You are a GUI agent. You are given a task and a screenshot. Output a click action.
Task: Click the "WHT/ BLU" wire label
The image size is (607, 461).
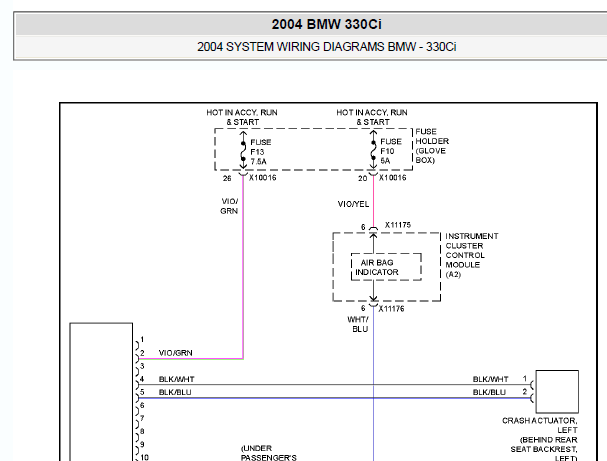tap(358, 324)
